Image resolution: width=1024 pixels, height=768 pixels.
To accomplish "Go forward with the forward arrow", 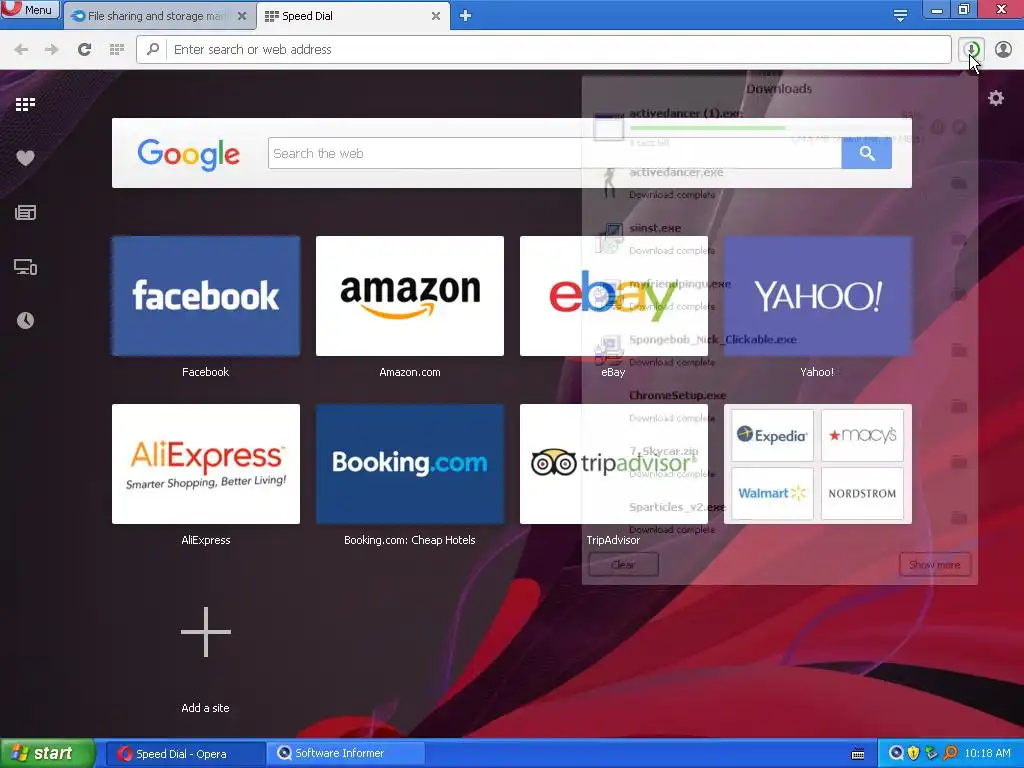I will click(52, 50).
